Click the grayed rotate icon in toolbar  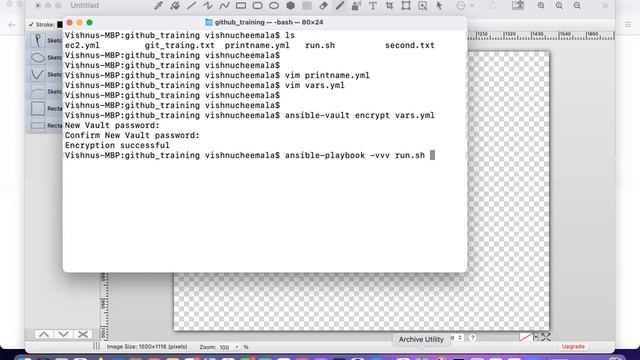(x=493, y=6)
